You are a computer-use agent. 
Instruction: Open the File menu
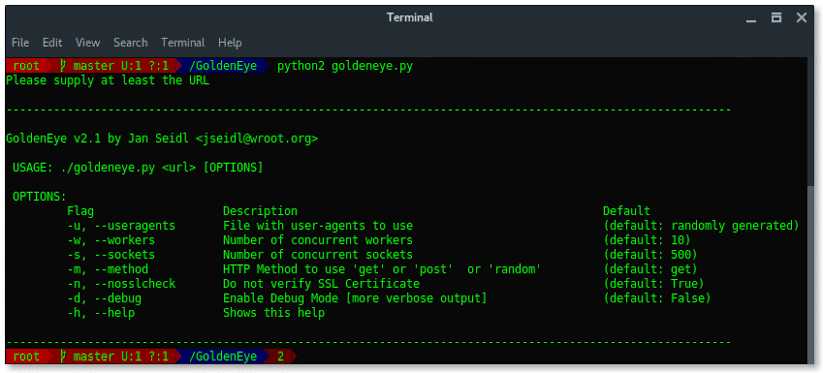[20, 42]
